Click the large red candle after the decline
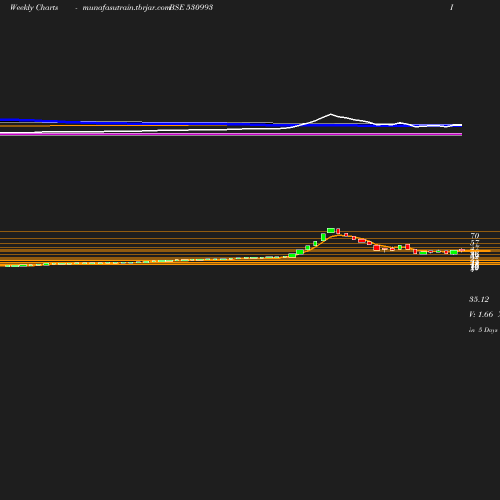 coord(377,248)
